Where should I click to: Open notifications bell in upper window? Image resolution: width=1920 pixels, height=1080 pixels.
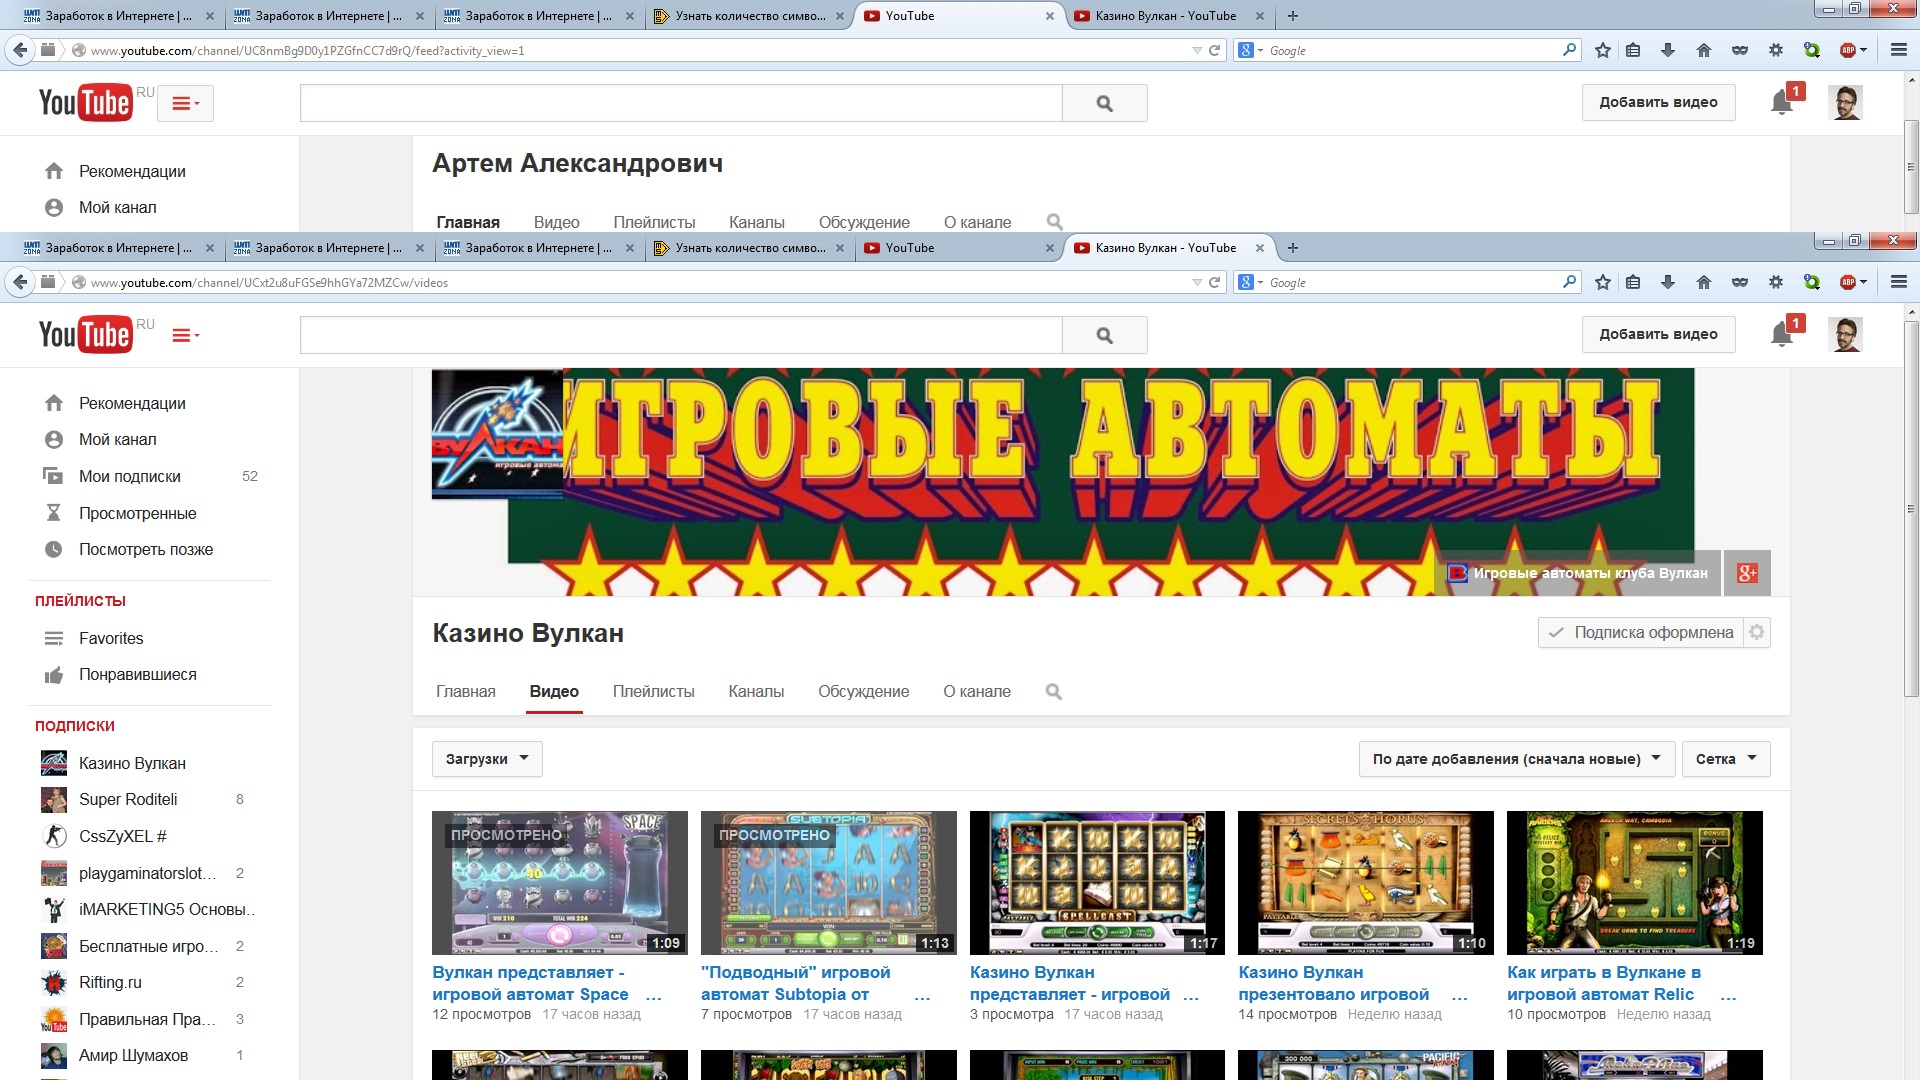tap(1782, 102)
